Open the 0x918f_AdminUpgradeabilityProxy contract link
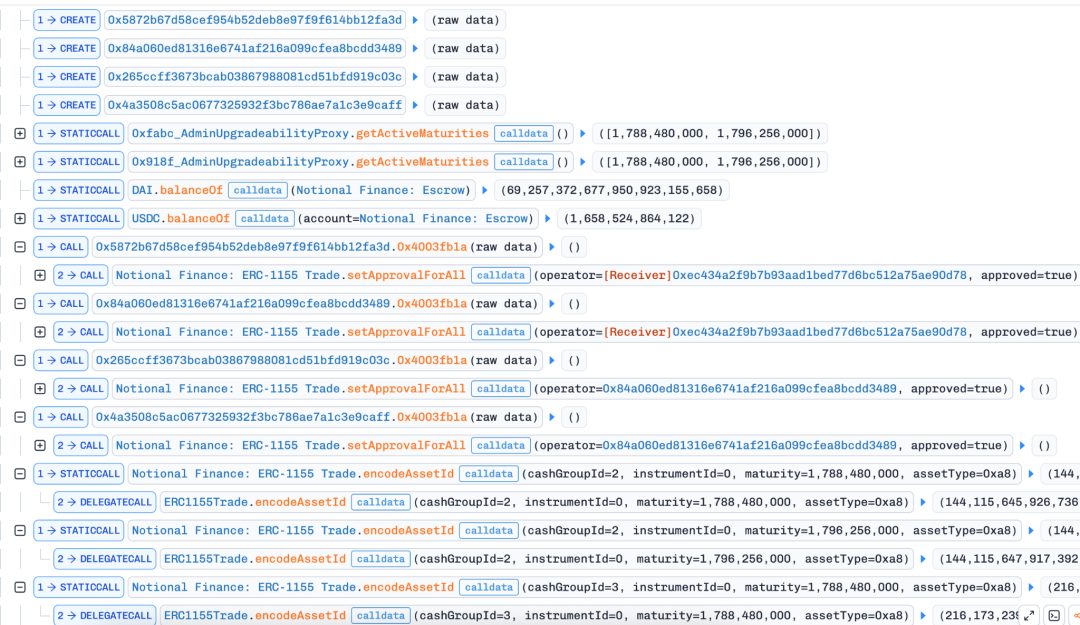Screen dimensions: 1080x625 (x=240, y=162)
